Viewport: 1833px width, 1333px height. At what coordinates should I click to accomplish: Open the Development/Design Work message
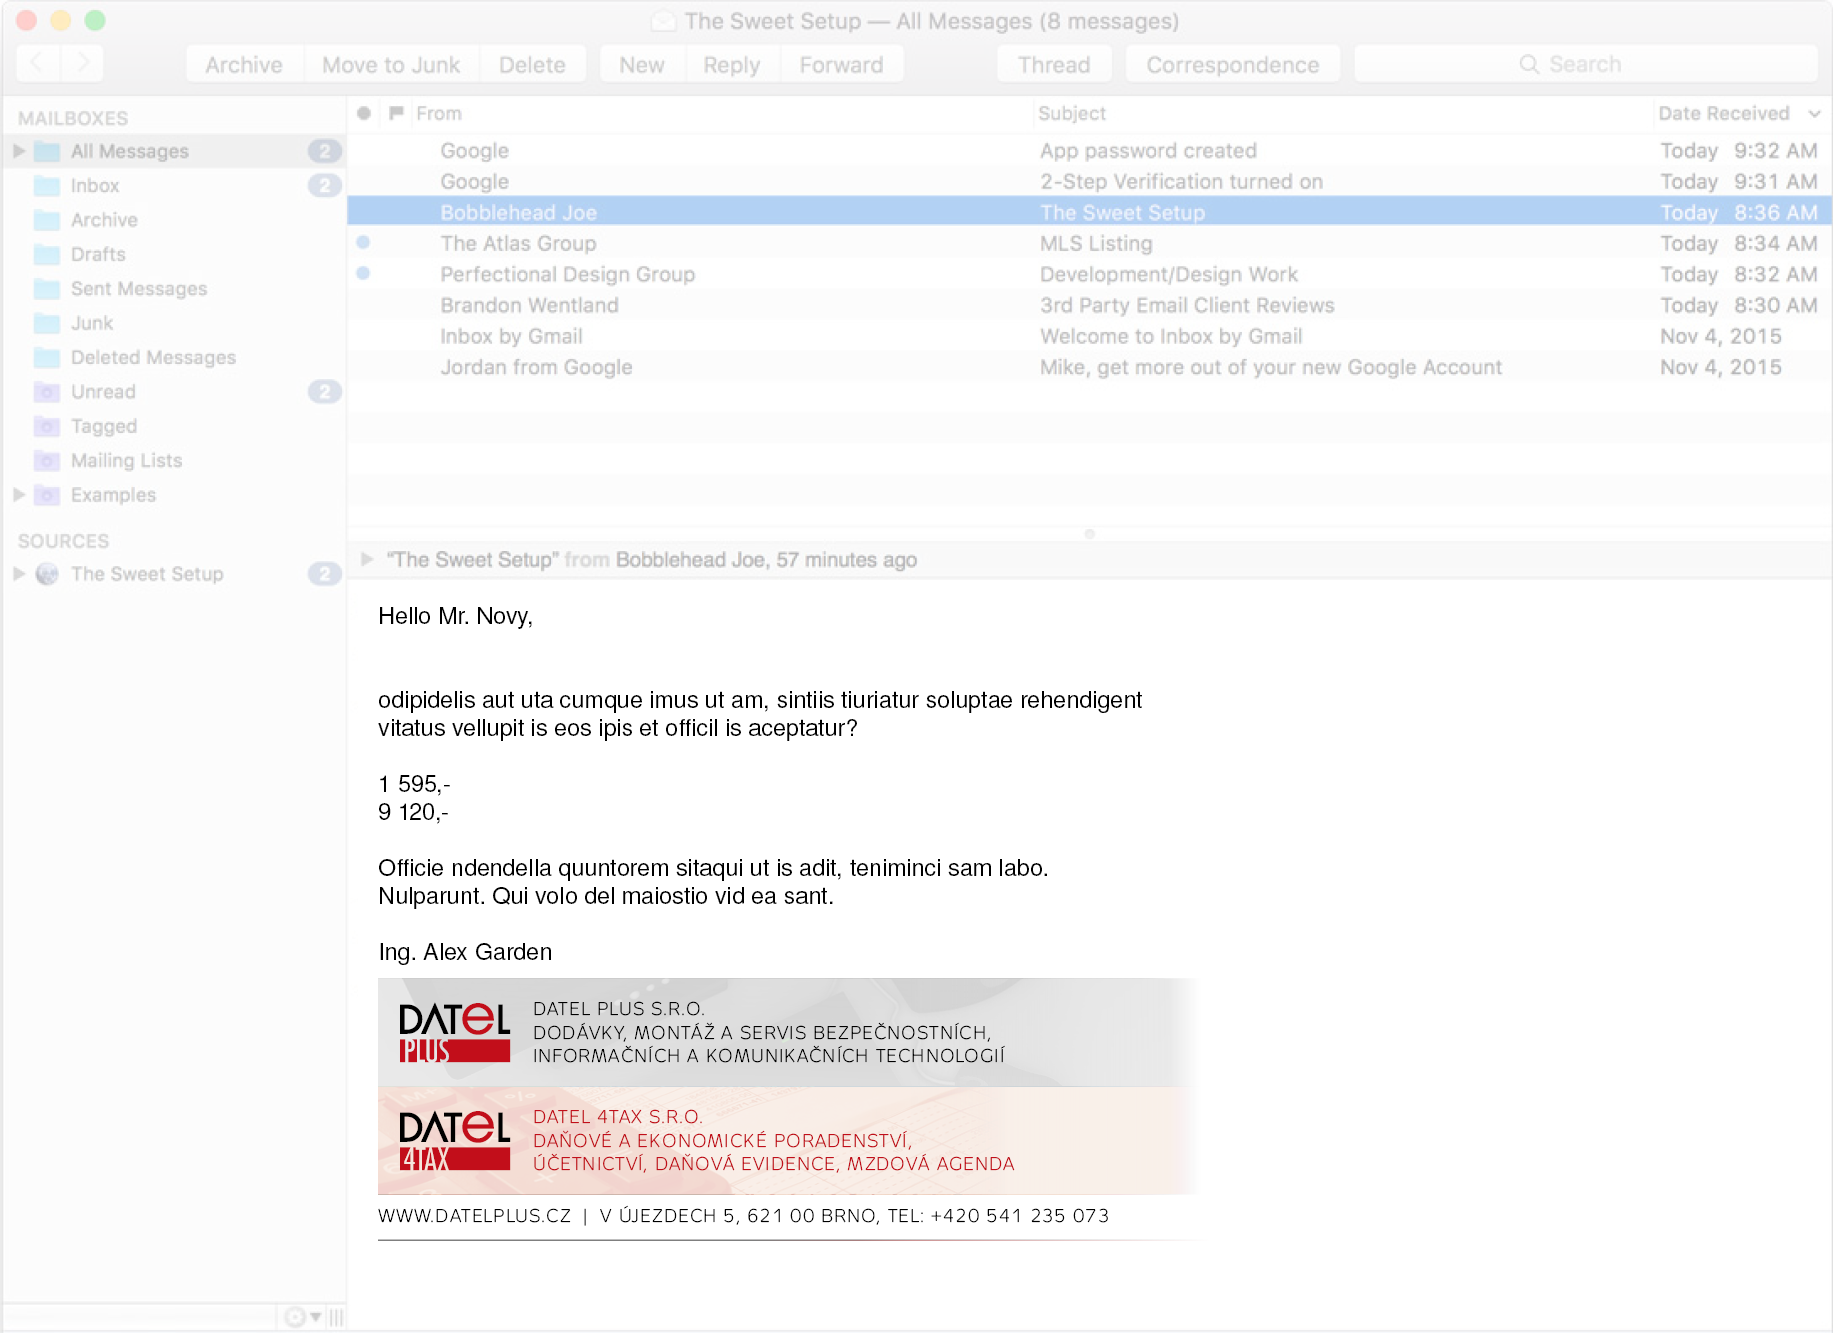pos(1089,274)
